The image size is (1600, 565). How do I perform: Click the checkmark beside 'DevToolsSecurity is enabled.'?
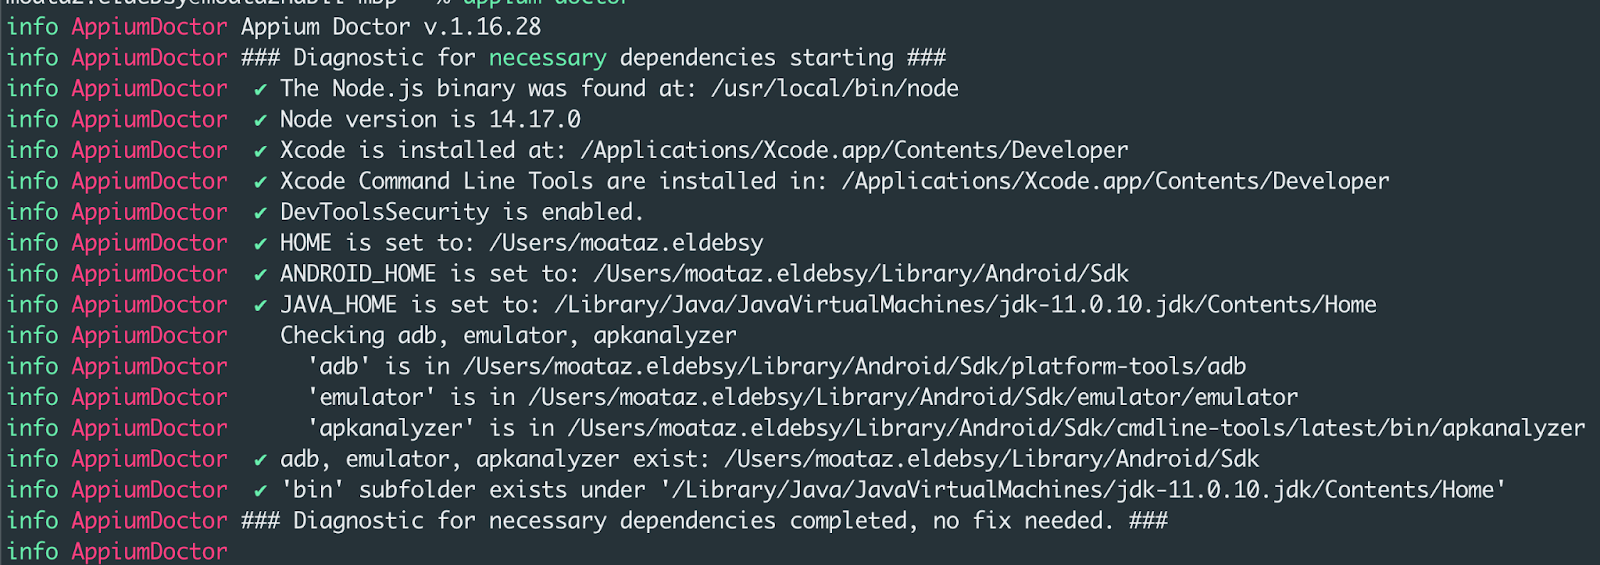260,214
